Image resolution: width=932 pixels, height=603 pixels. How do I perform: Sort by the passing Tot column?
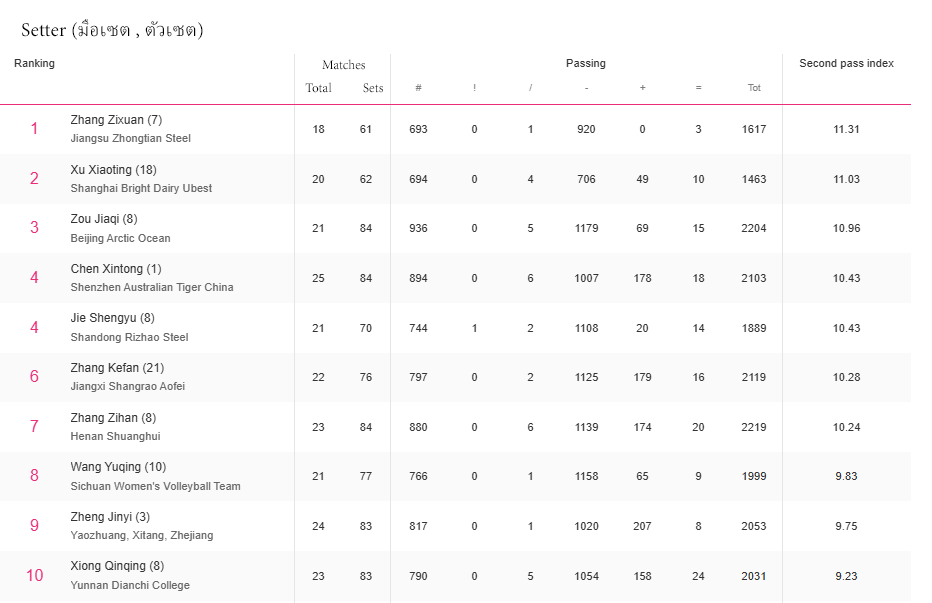754,88
